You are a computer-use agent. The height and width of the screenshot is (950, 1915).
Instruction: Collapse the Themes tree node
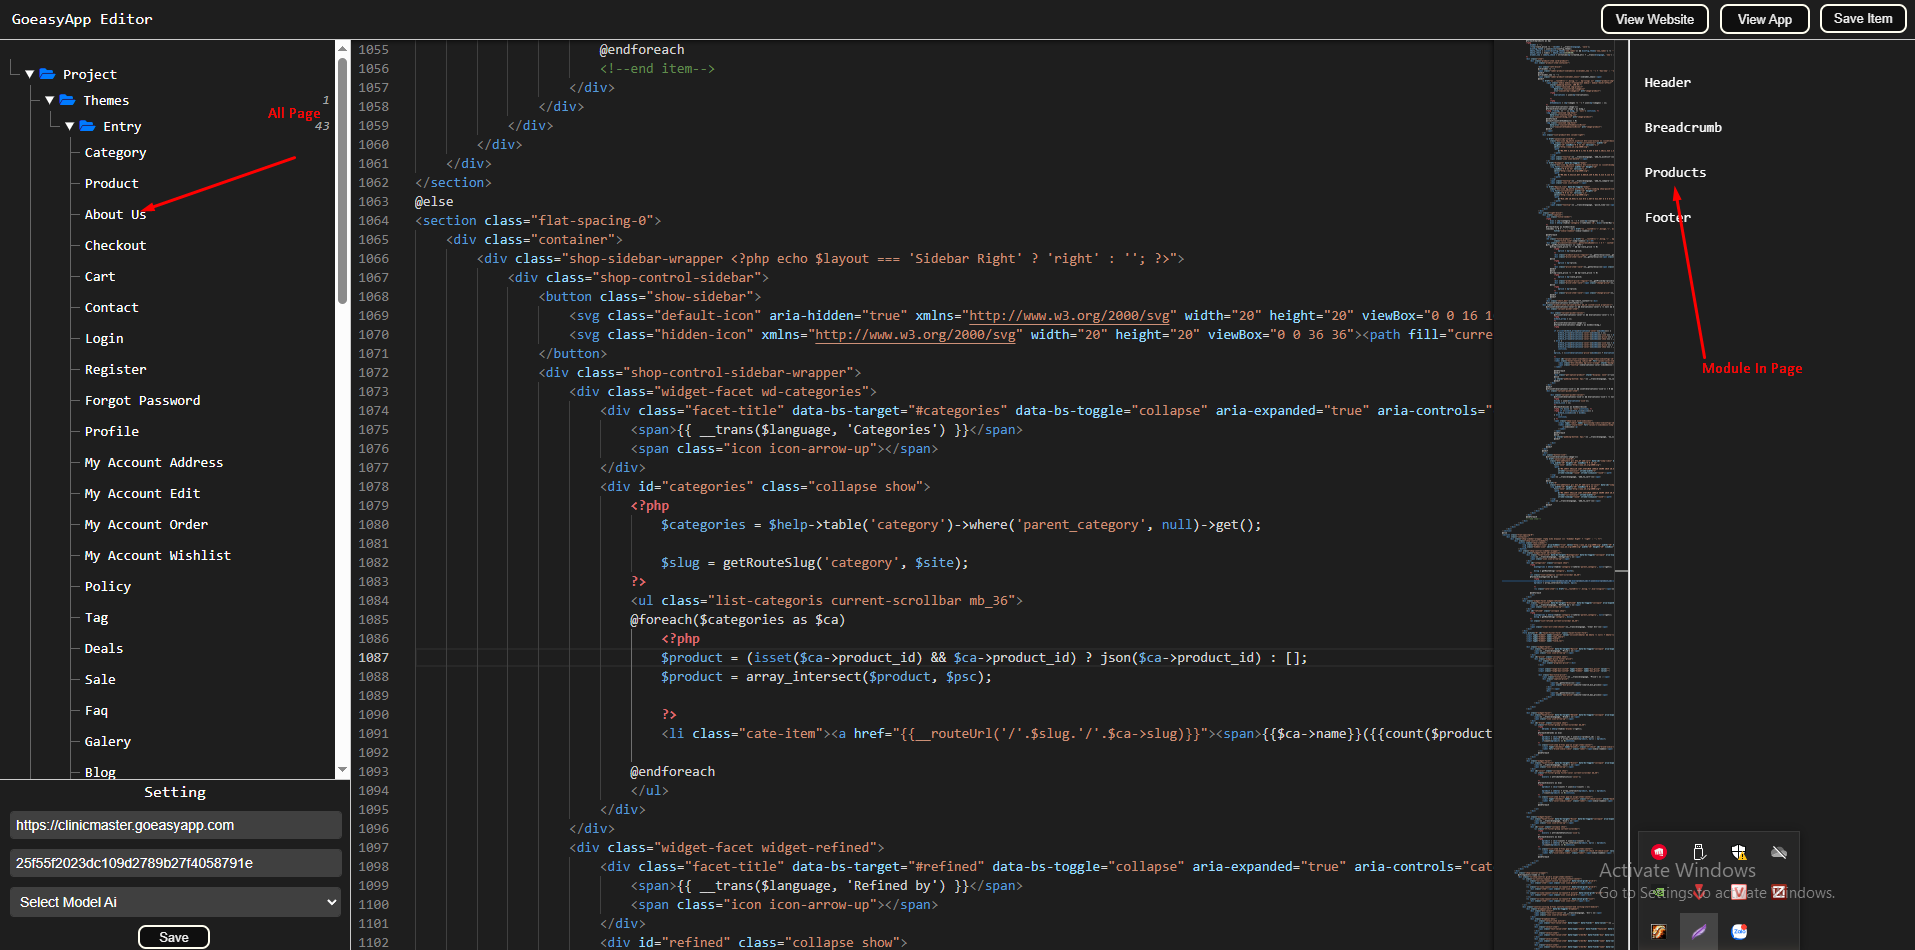pos(50,100)
